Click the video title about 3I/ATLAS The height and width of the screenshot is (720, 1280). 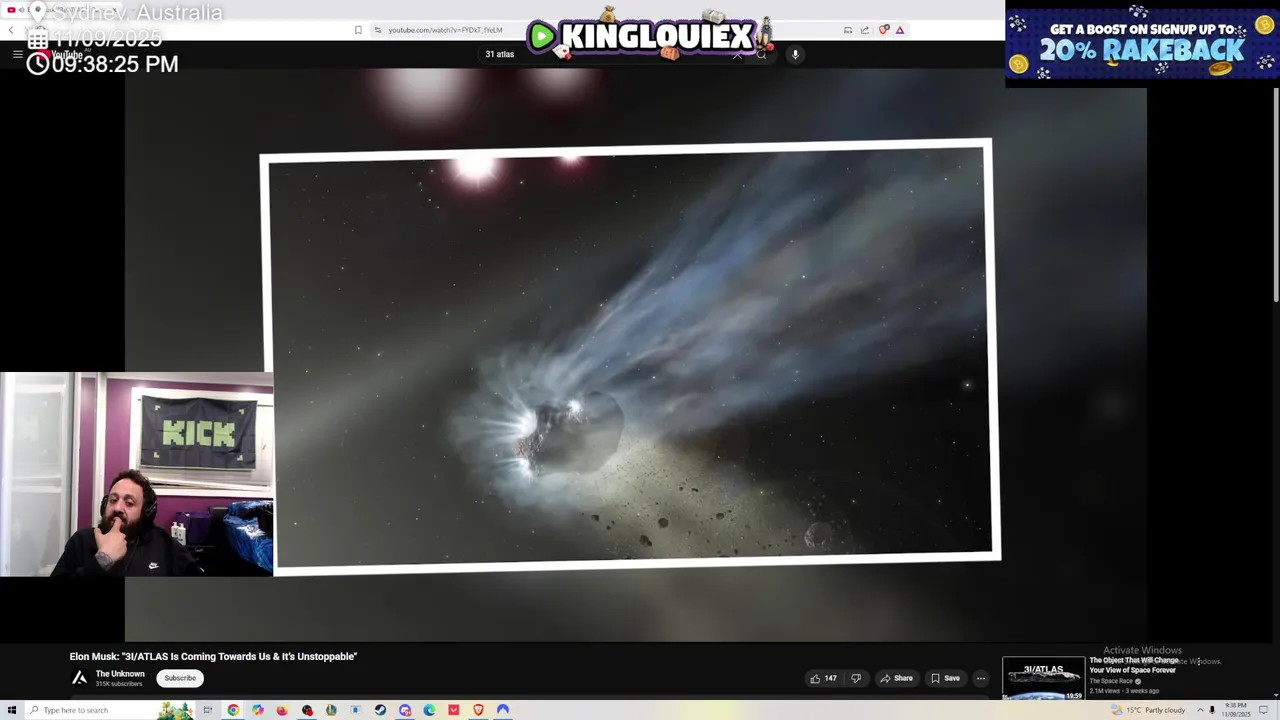pos(213,656)
